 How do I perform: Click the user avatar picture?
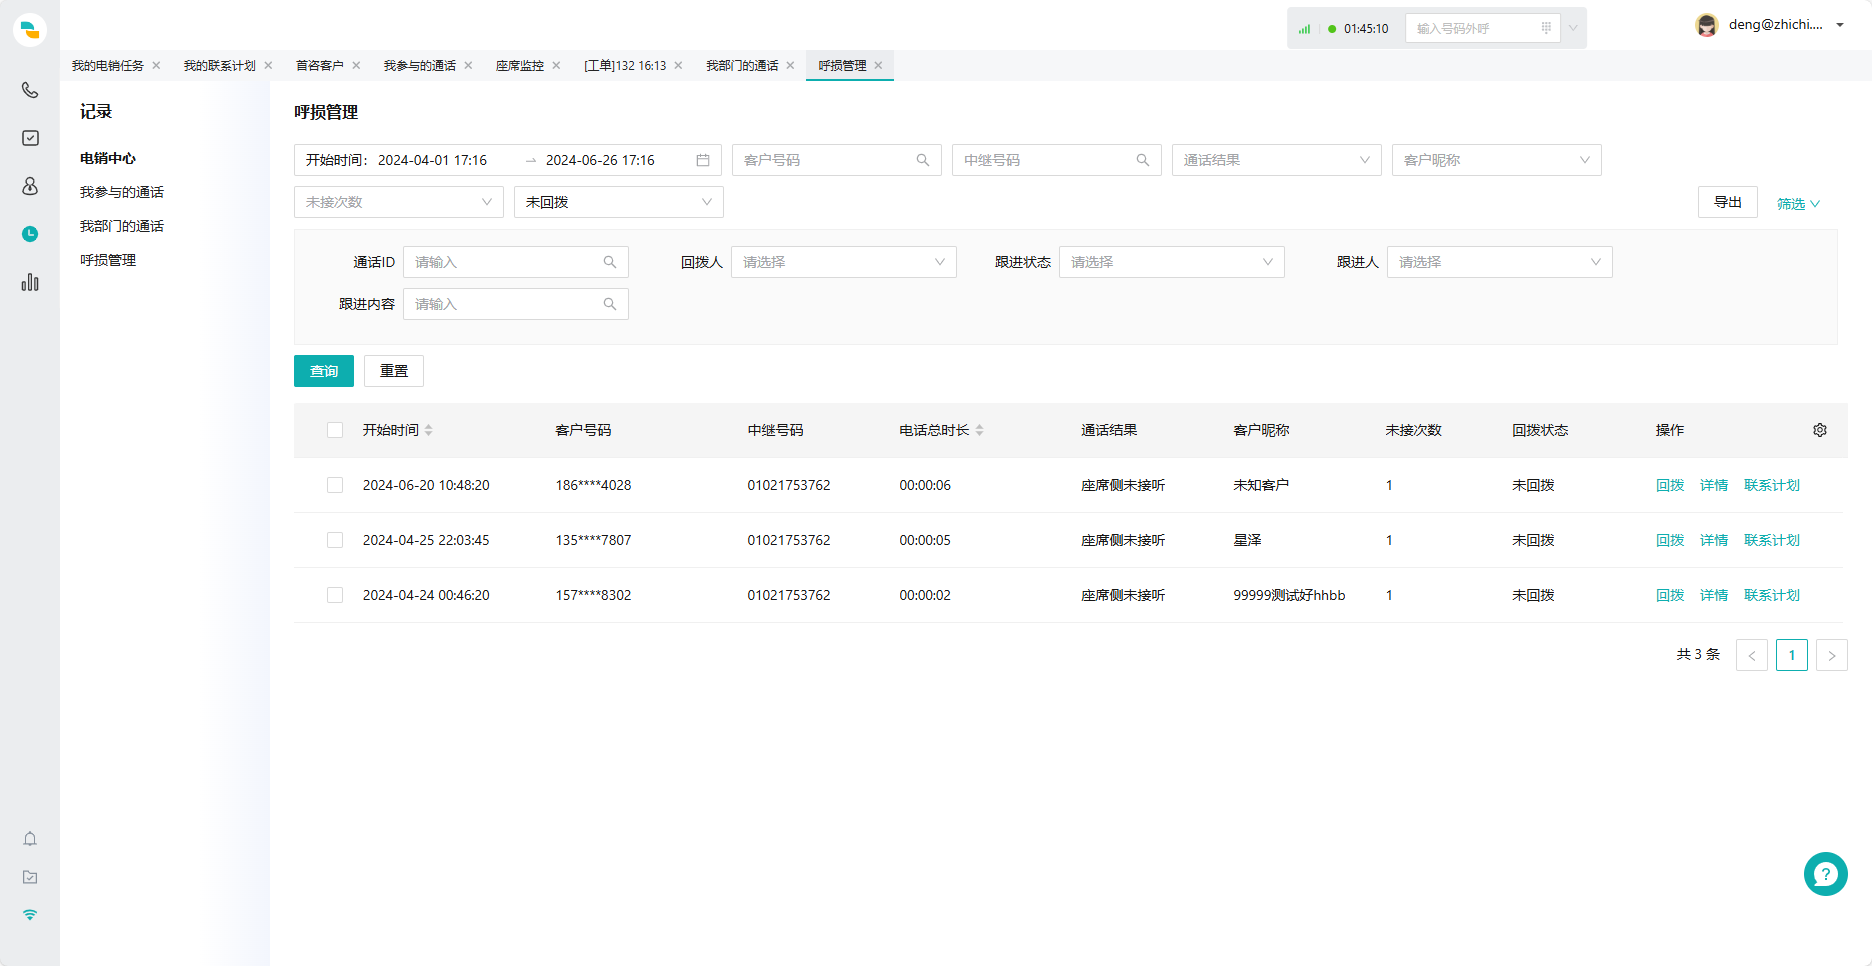pos(1707,25)
